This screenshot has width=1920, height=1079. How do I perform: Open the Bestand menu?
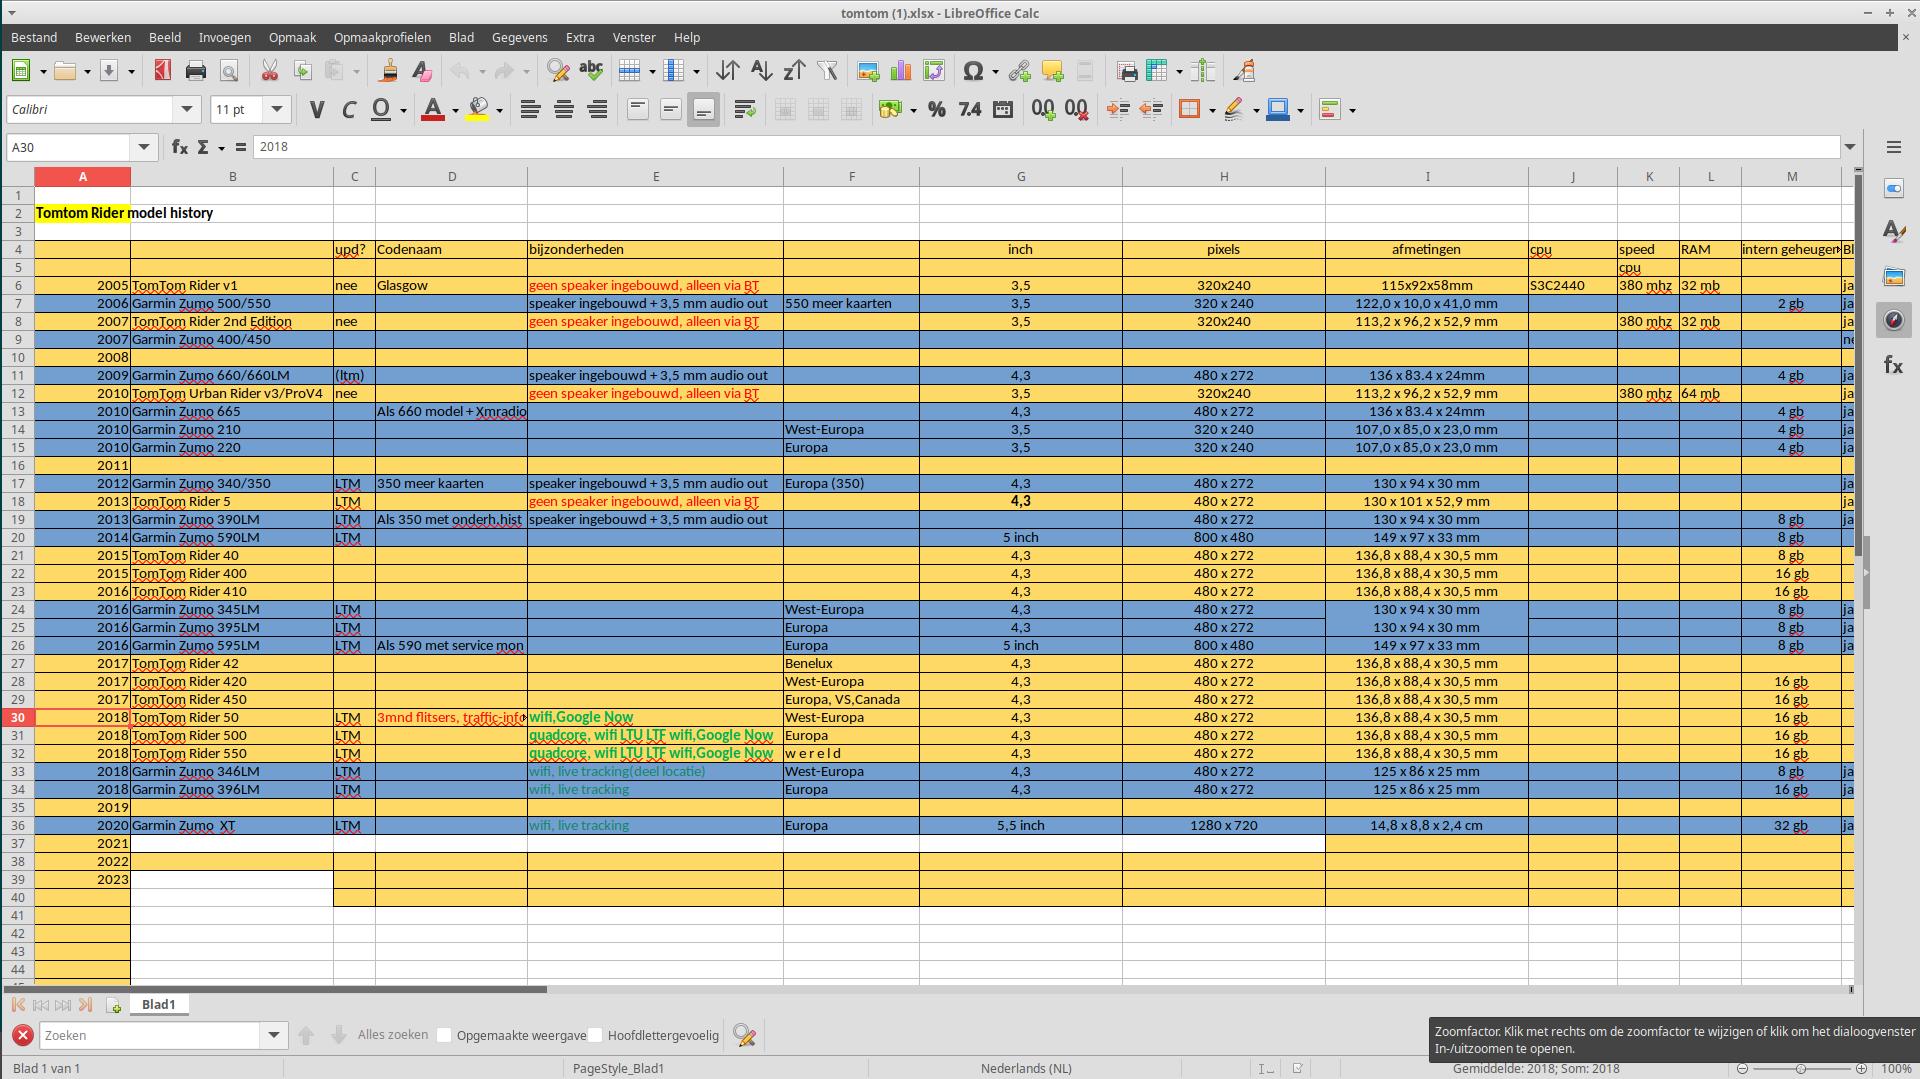pyautogui.click(x=34, y=37)
